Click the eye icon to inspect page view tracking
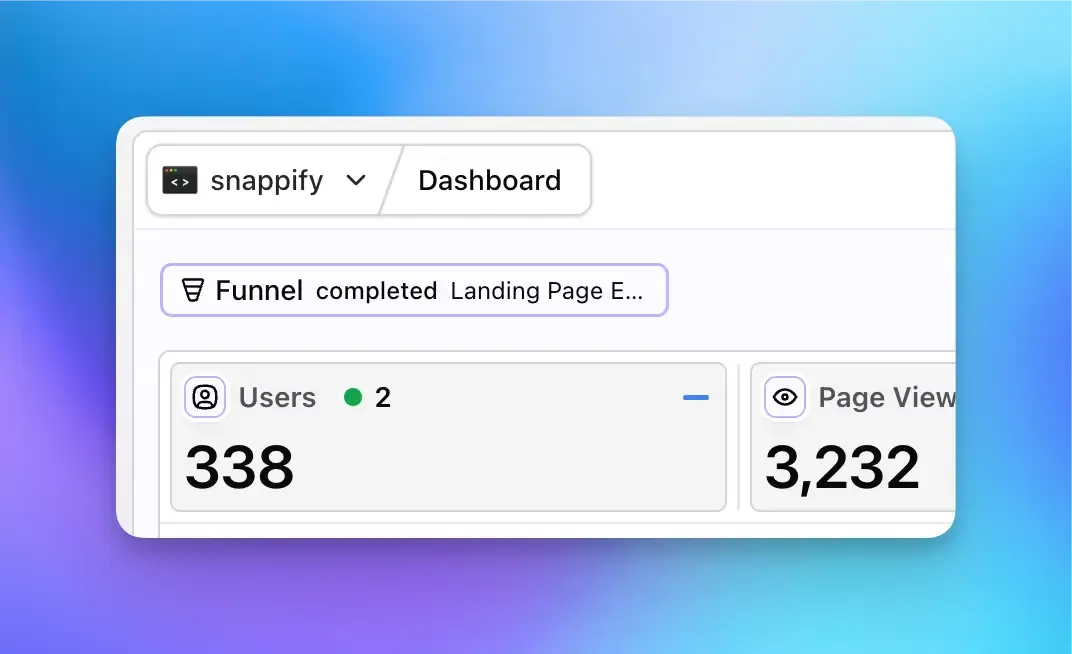This screenshot has width=1072, height=654. (785, 397)
